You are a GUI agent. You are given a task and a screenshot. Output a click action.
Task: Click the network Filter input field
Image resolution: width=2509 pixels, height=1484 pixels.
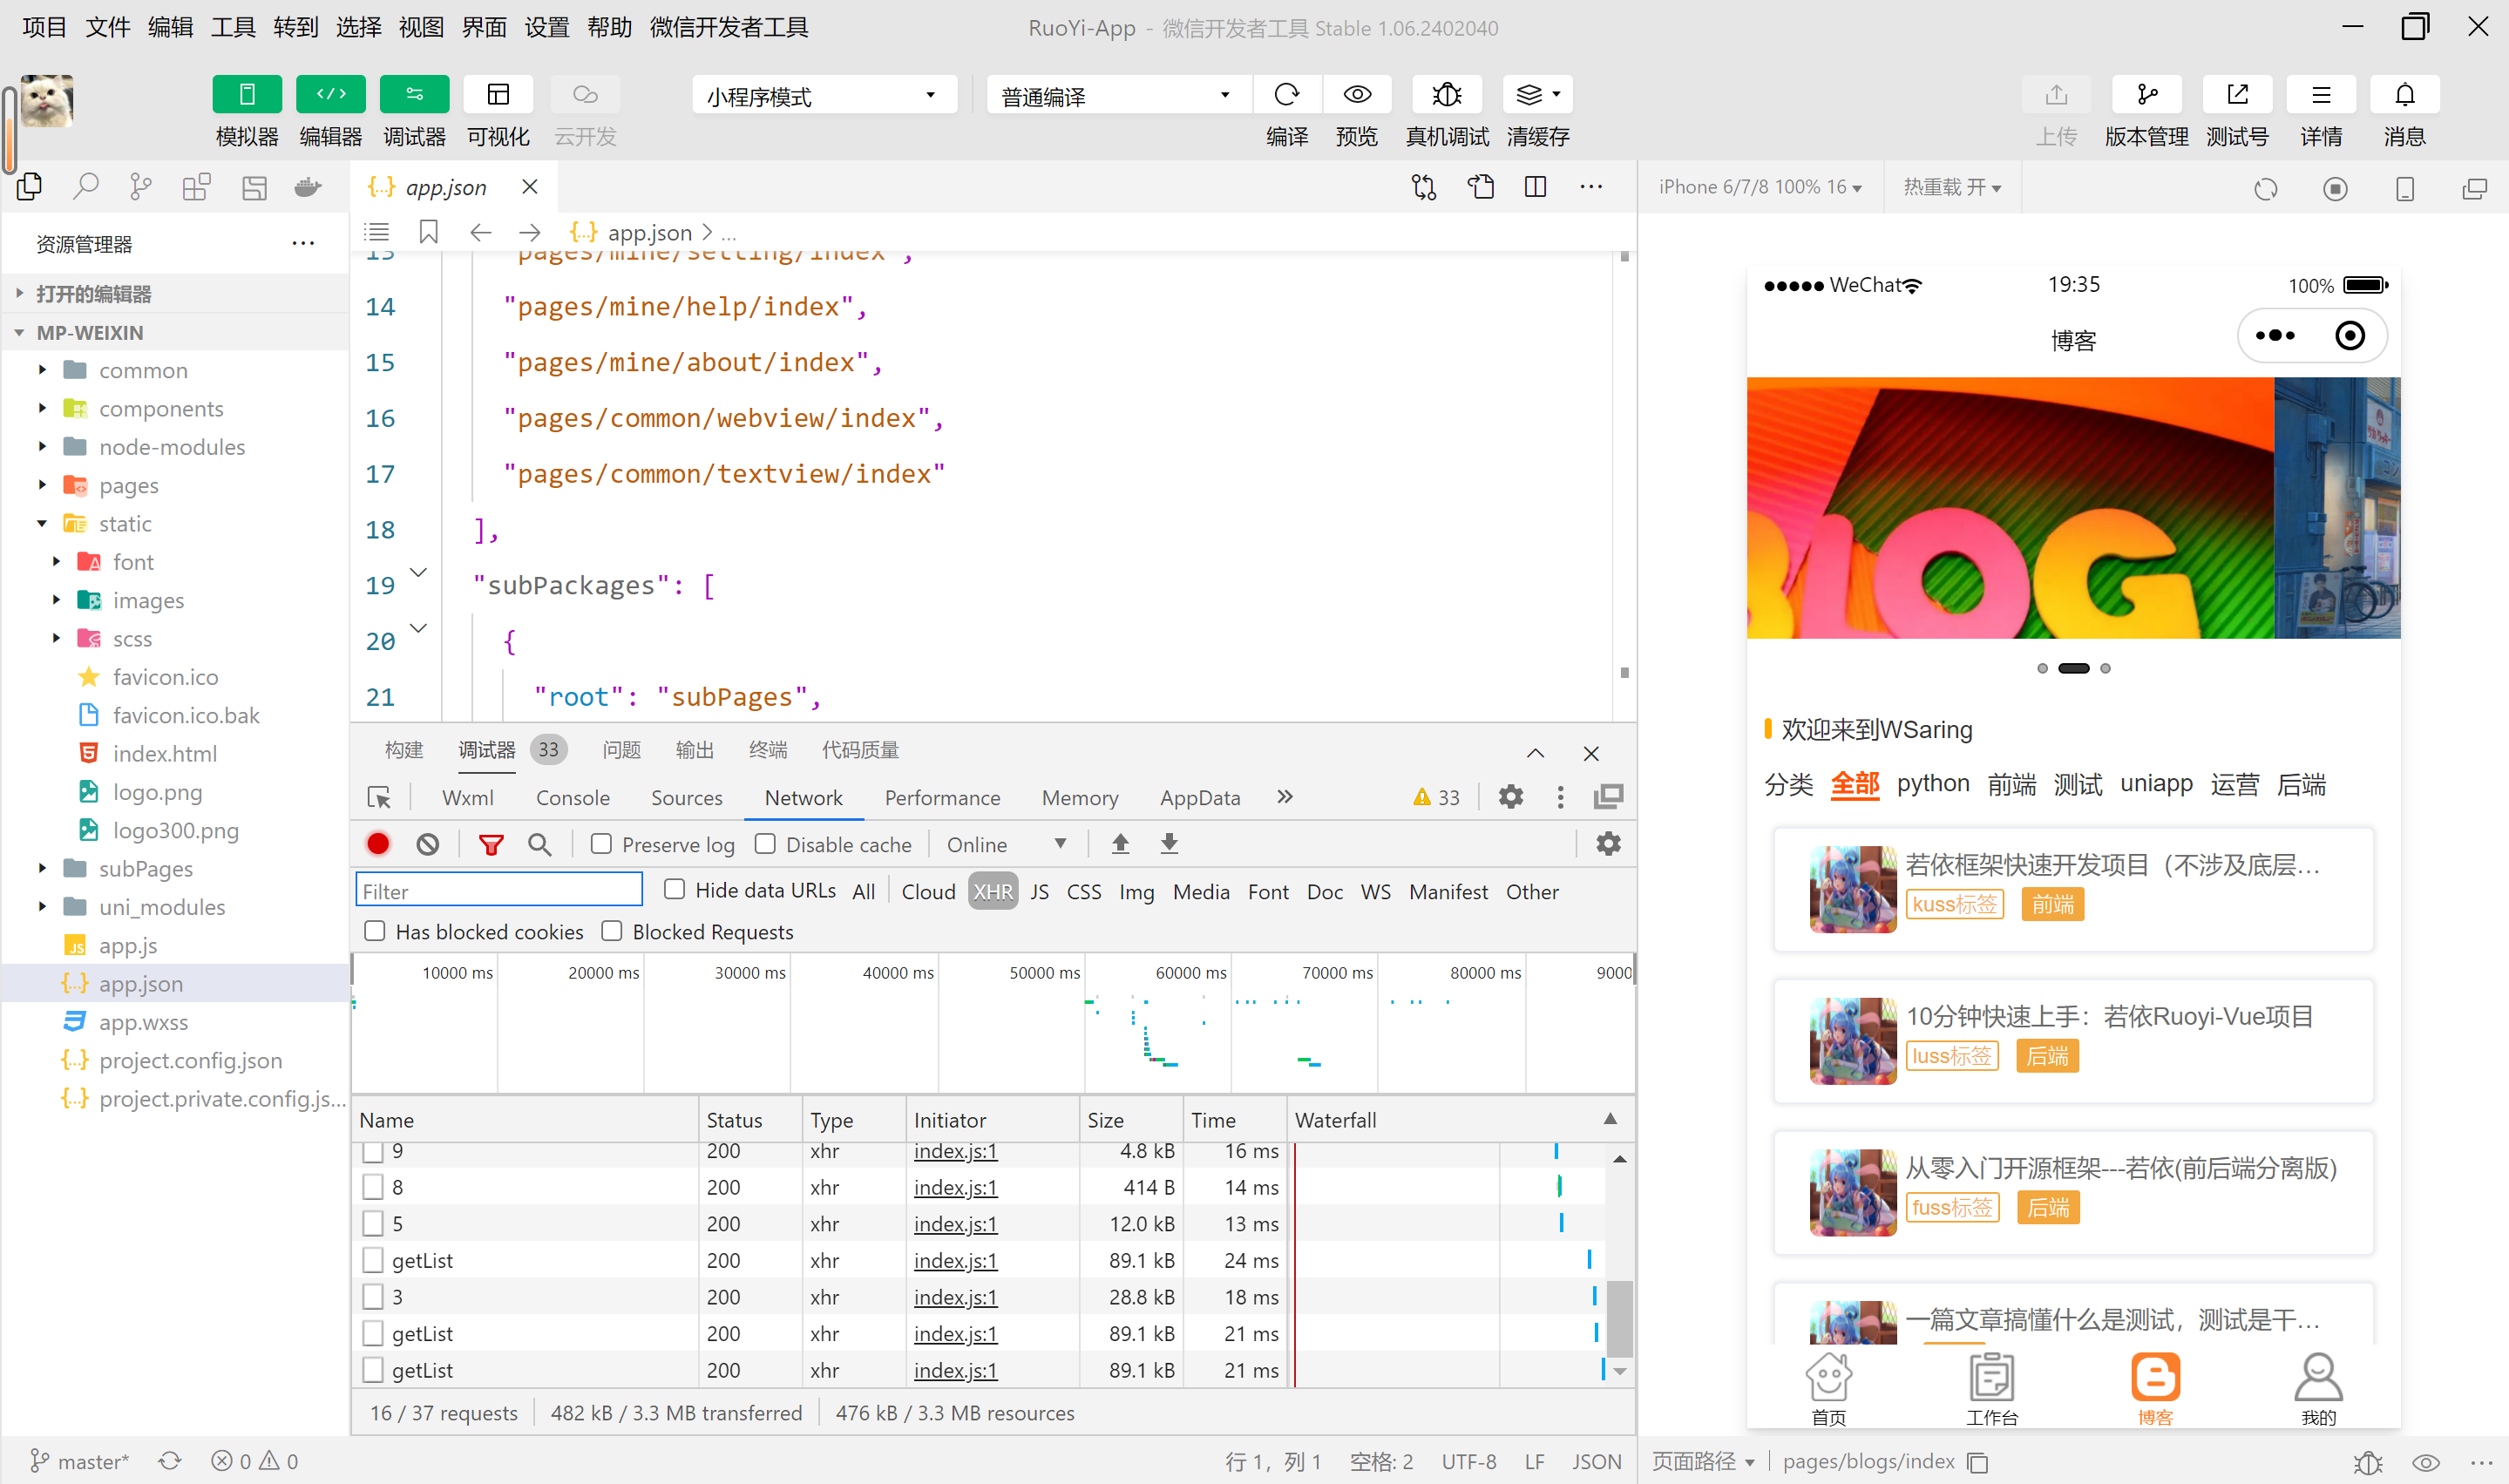[499, 891]
